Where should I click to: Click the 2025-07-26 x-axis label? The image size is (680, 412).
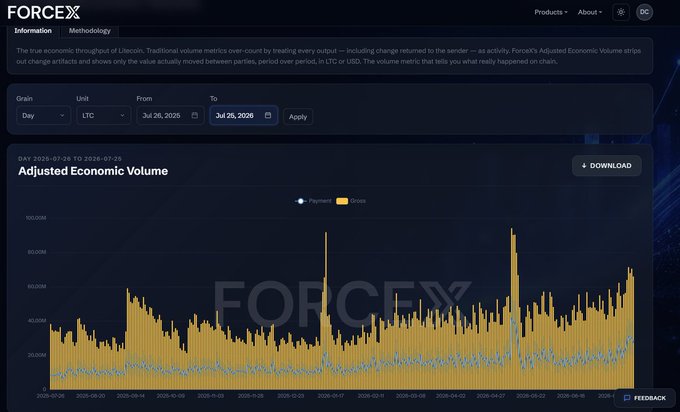click(x=50, y=396)
